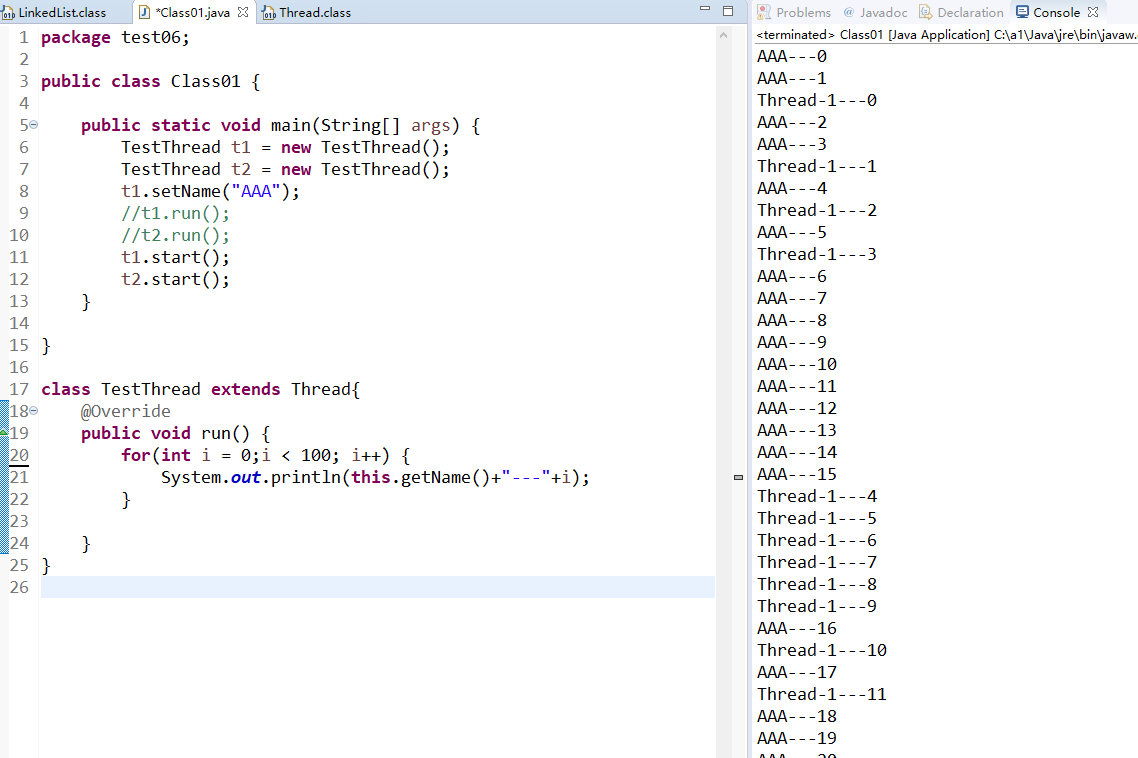Click console output line 'Thread-1---4'
The height and width of the screenshot is (758, 1138).
(817, 497)
